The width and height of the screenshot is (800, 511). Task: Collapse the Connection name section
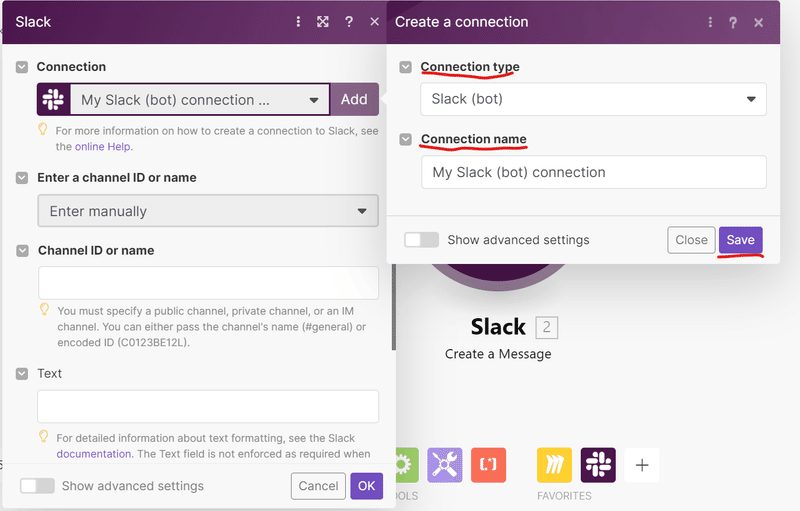pyautogui.click(x=406, y=139)
